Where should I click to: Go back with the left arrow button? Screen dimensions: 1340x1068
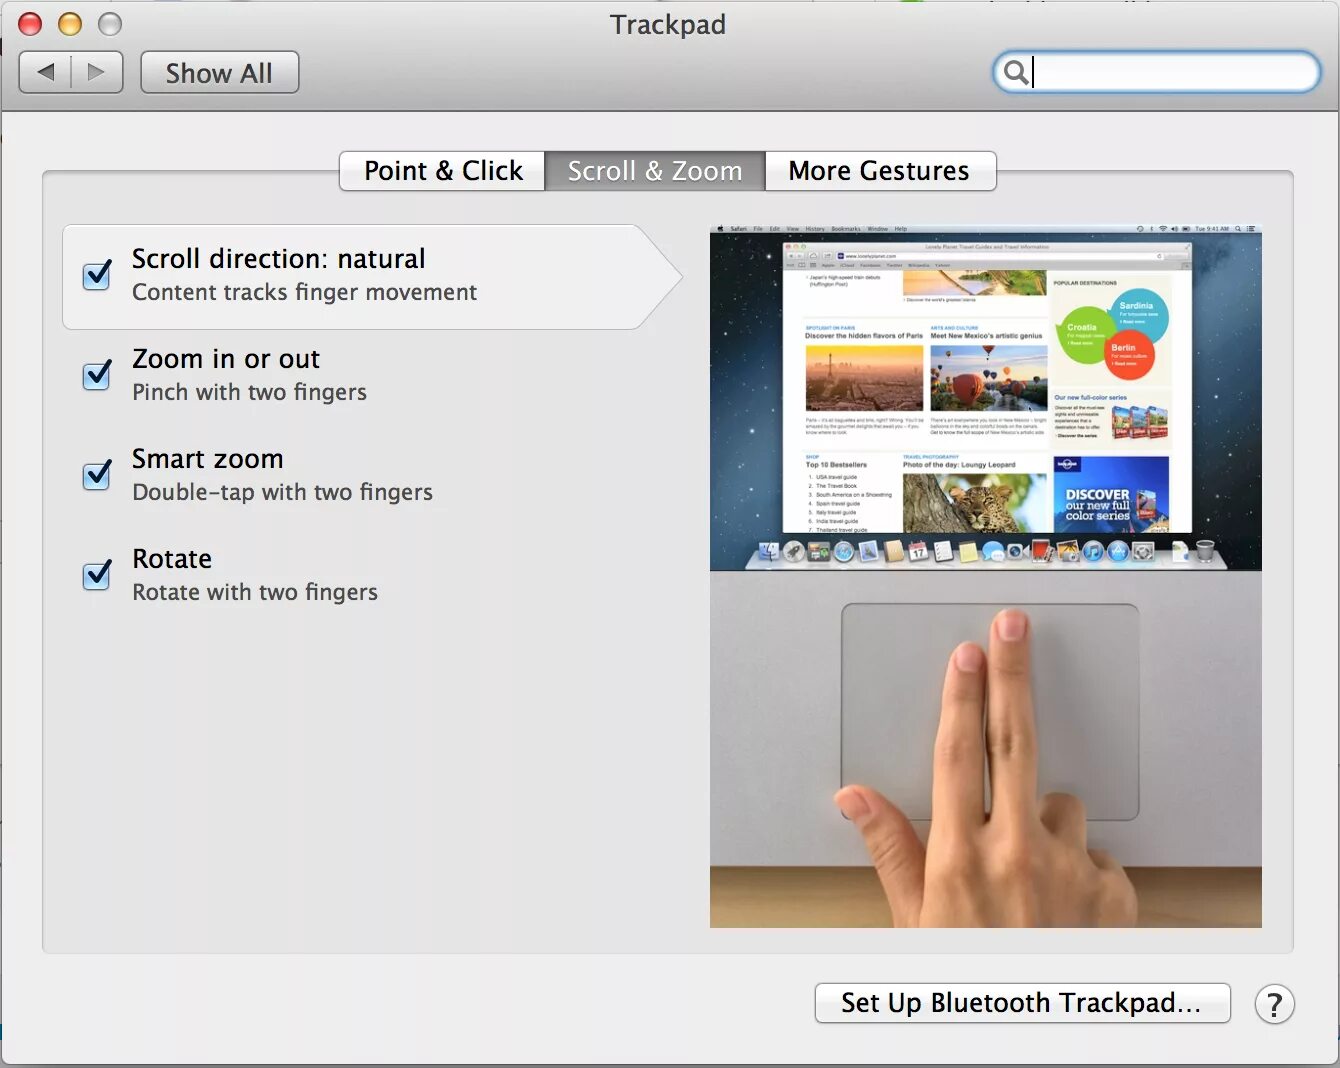pos(45,72)
